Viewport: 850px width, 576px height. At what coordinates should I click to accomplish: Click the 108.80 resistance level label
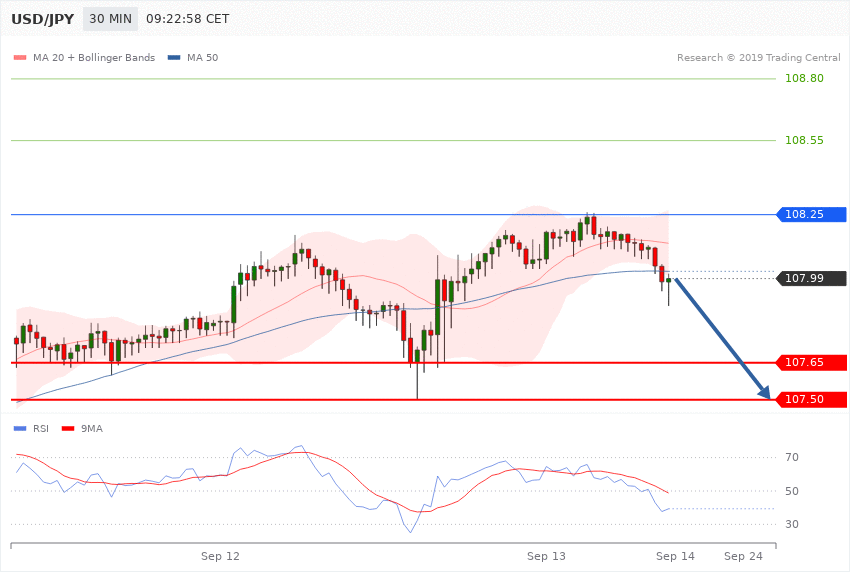point(804,79)
